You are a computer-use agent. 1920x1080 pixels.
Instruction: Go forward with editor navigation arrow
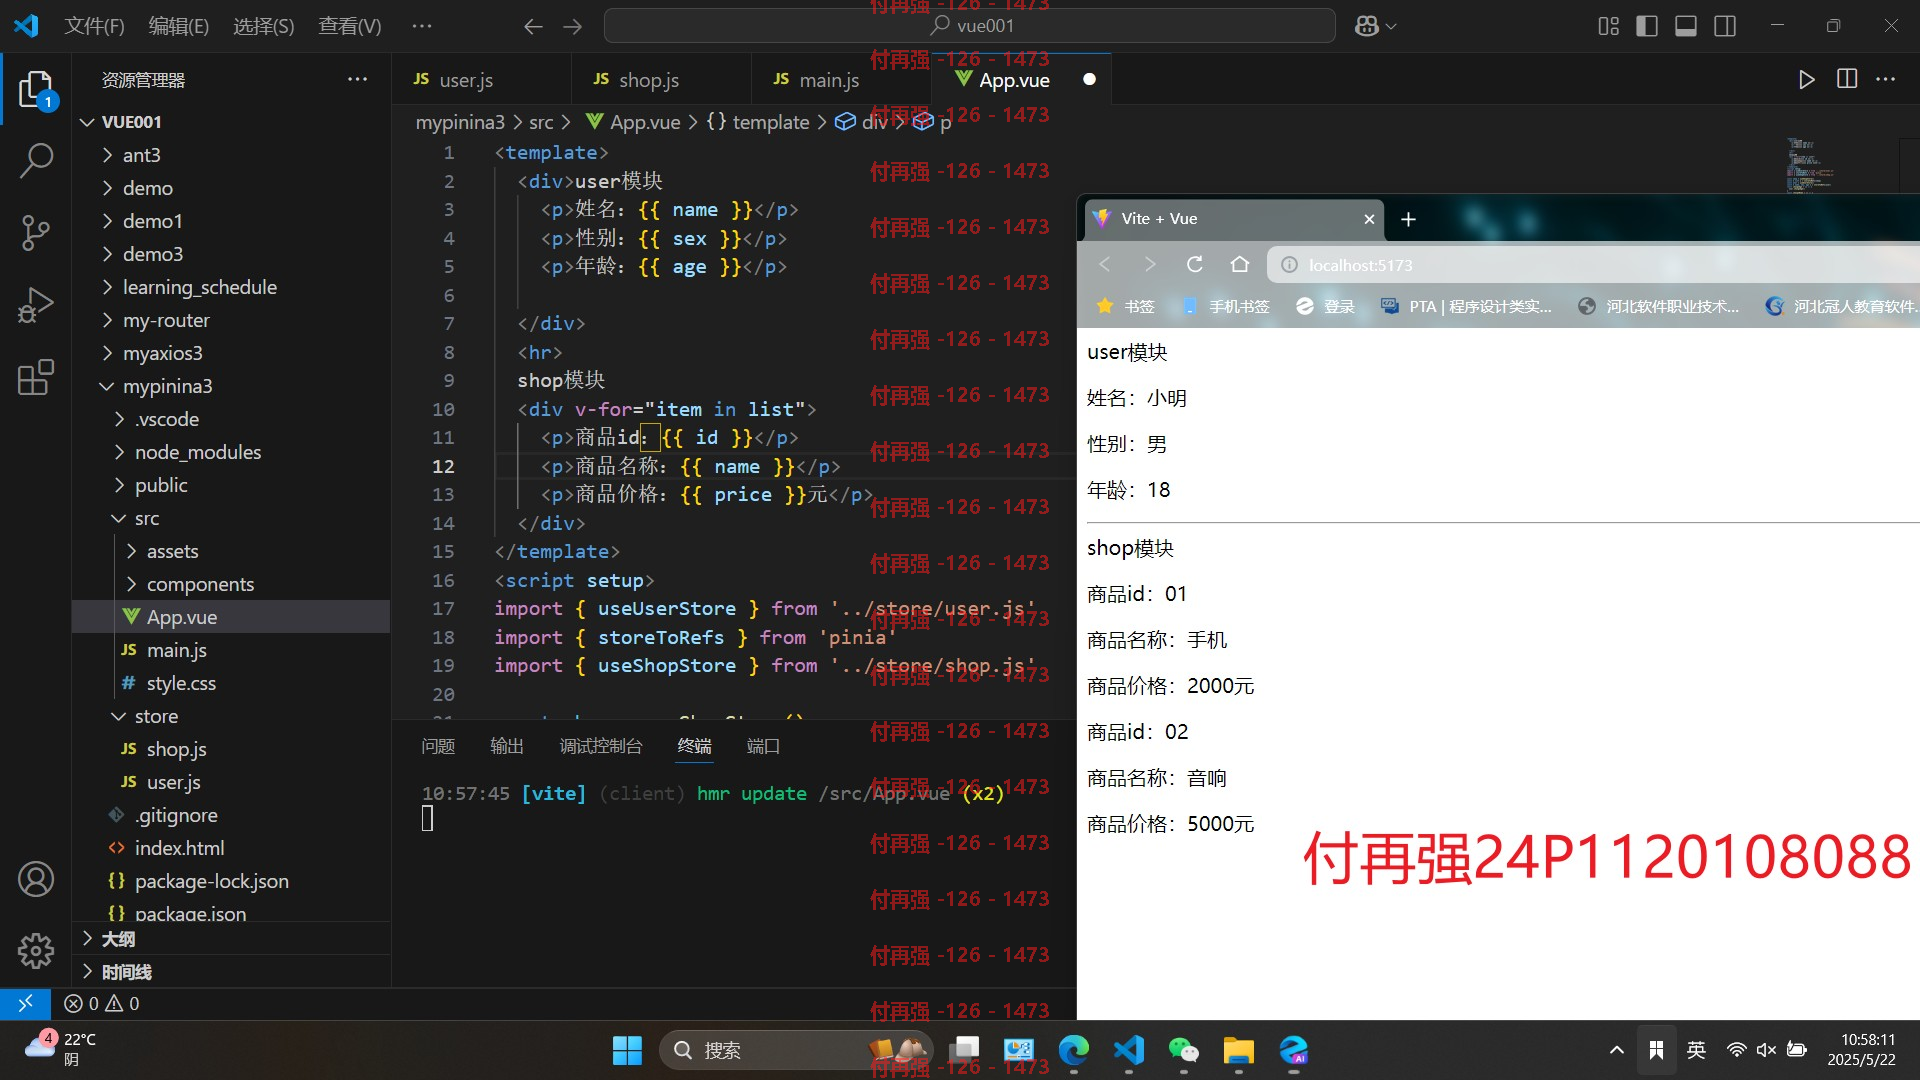tap(572, 26)
